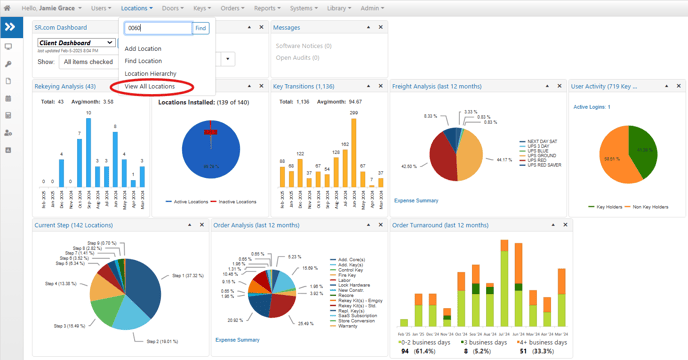The width and height of the screenshot is (688, 360).
Task: Open the Orders menu
Action: point(233,8)
